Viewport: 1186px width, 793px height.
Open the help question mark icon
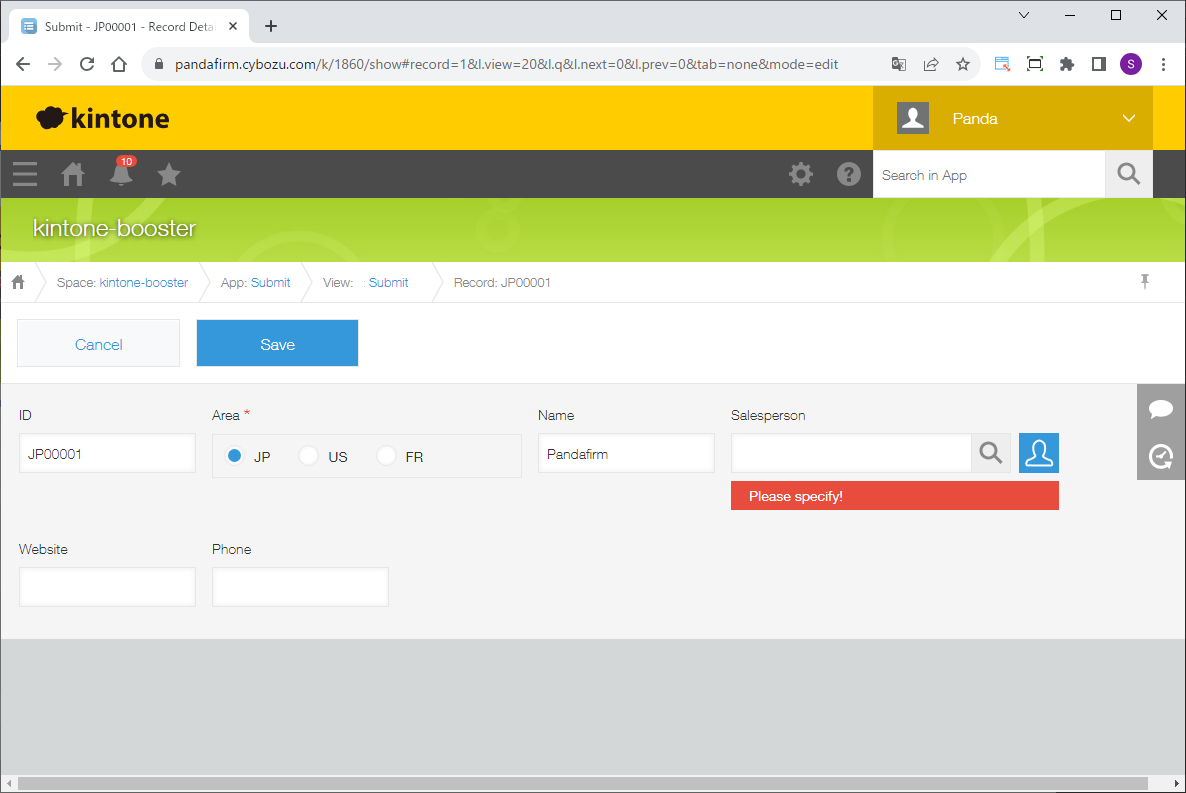849,175
